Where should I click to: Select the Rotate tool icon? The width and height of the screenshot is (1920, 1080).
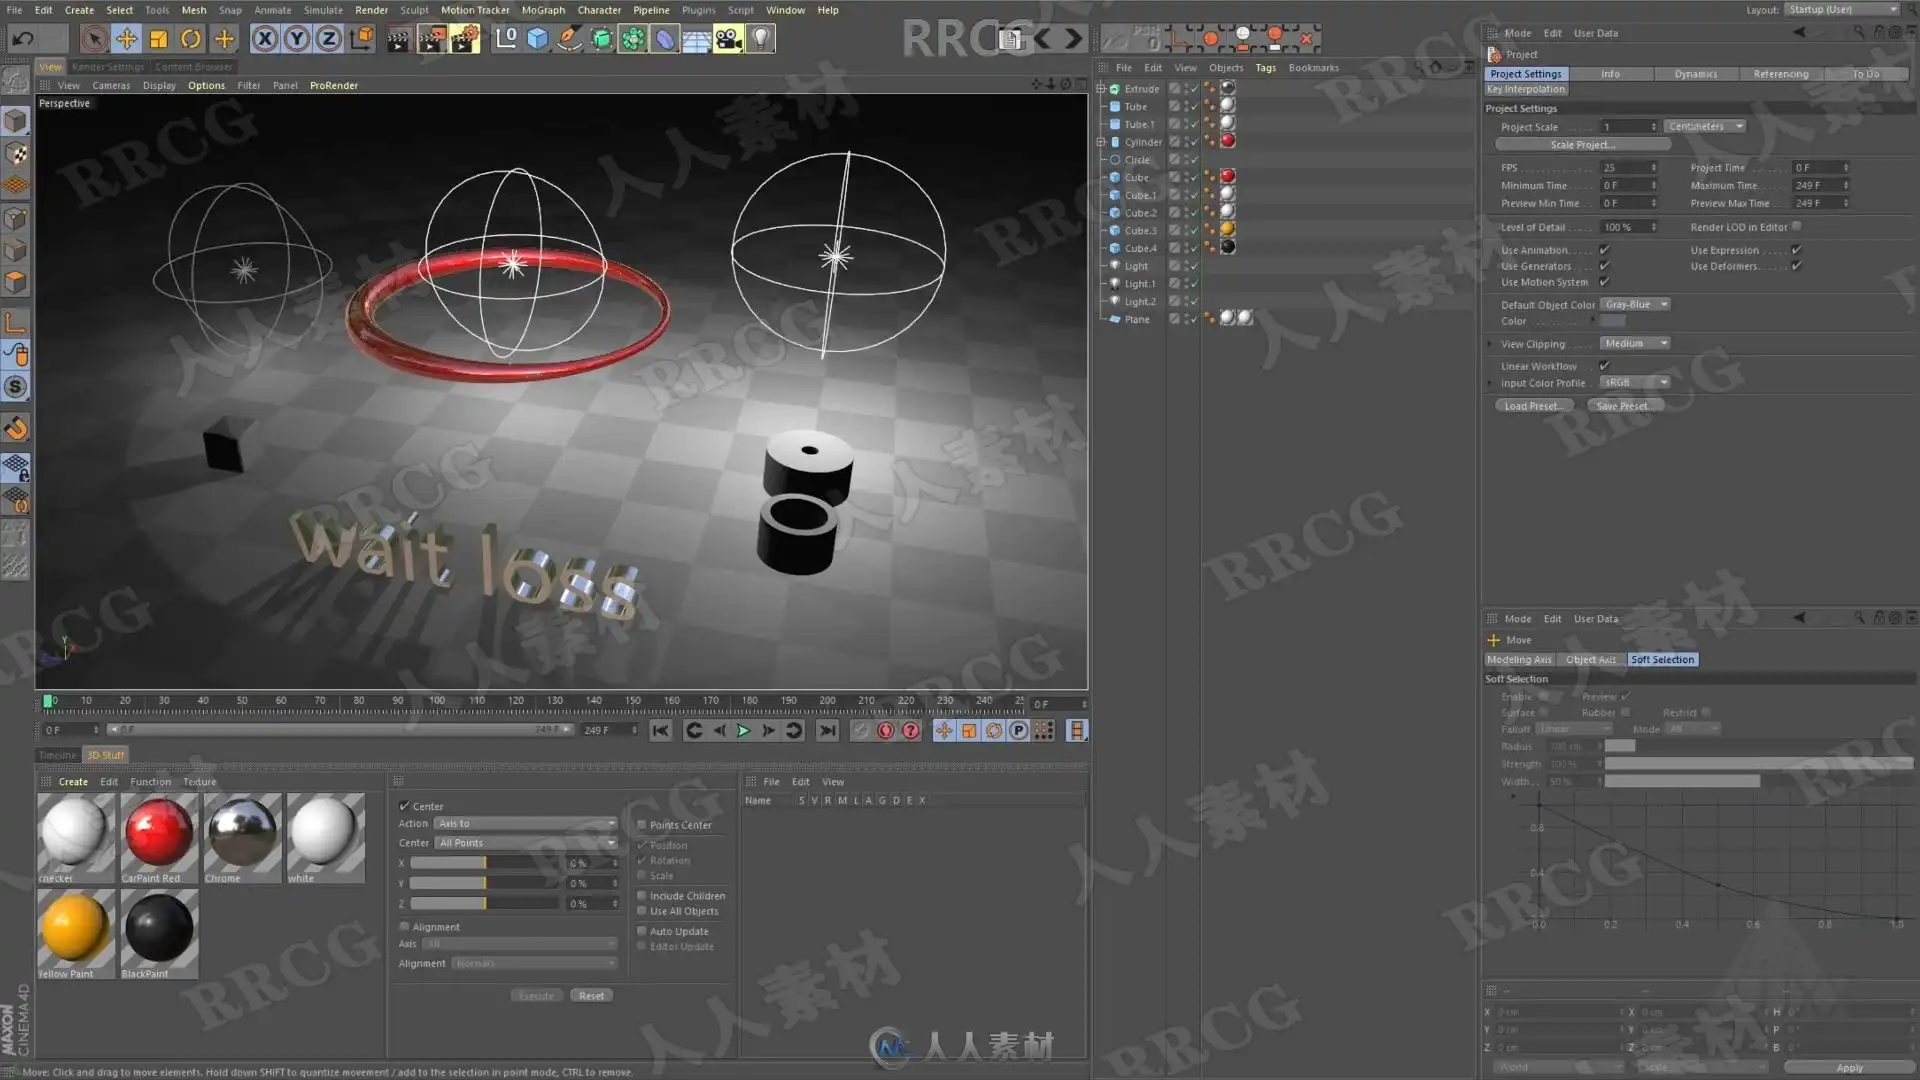click(x=191, y=39)
